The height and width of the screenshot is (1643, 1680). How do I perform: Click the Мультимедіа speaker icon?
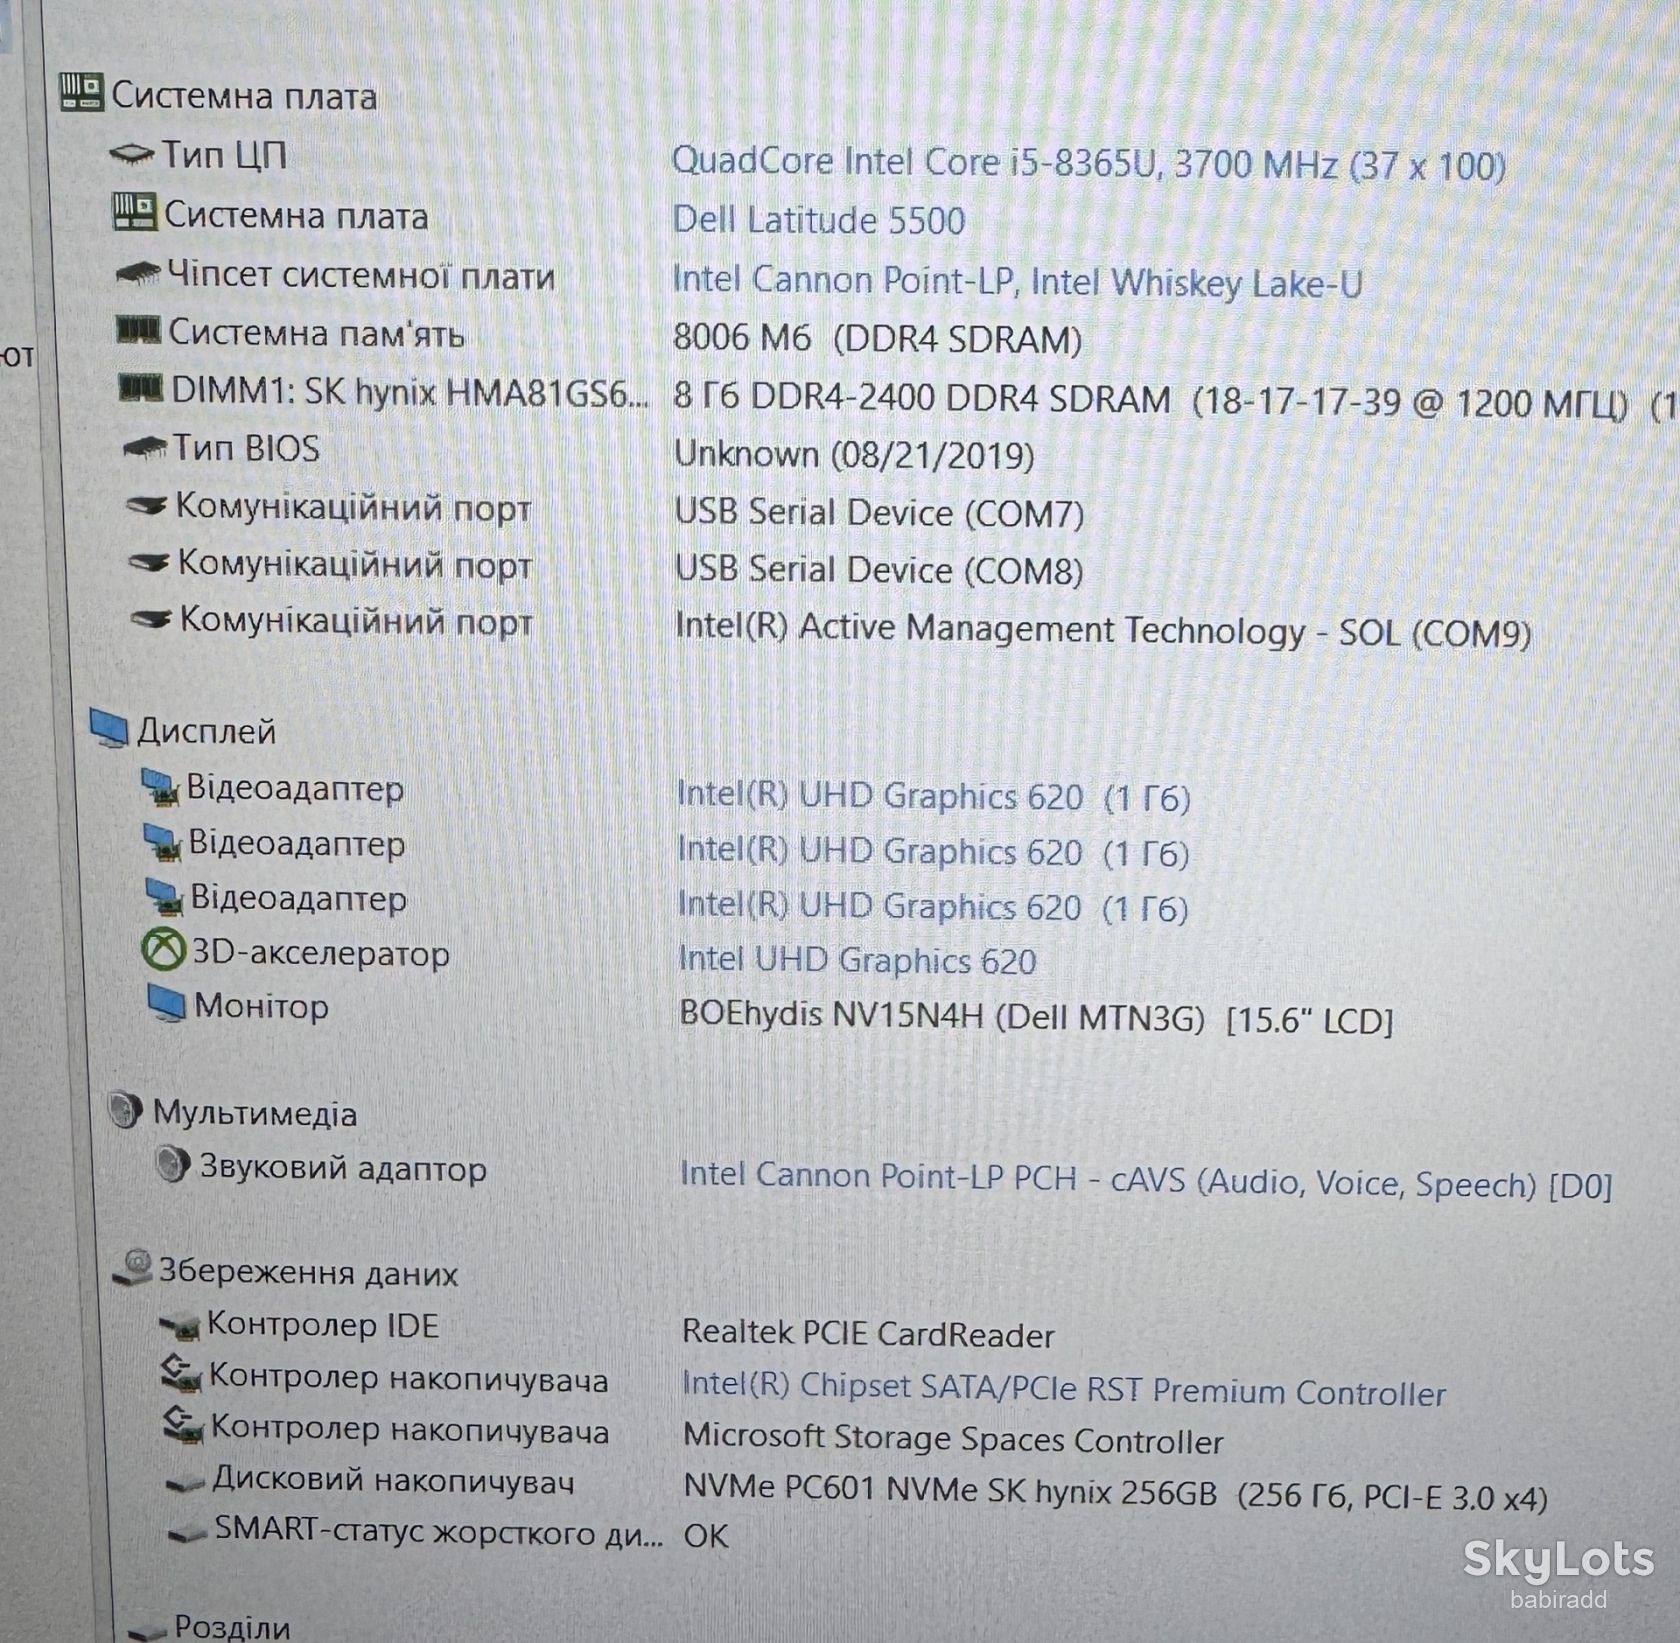[125, 1110]
